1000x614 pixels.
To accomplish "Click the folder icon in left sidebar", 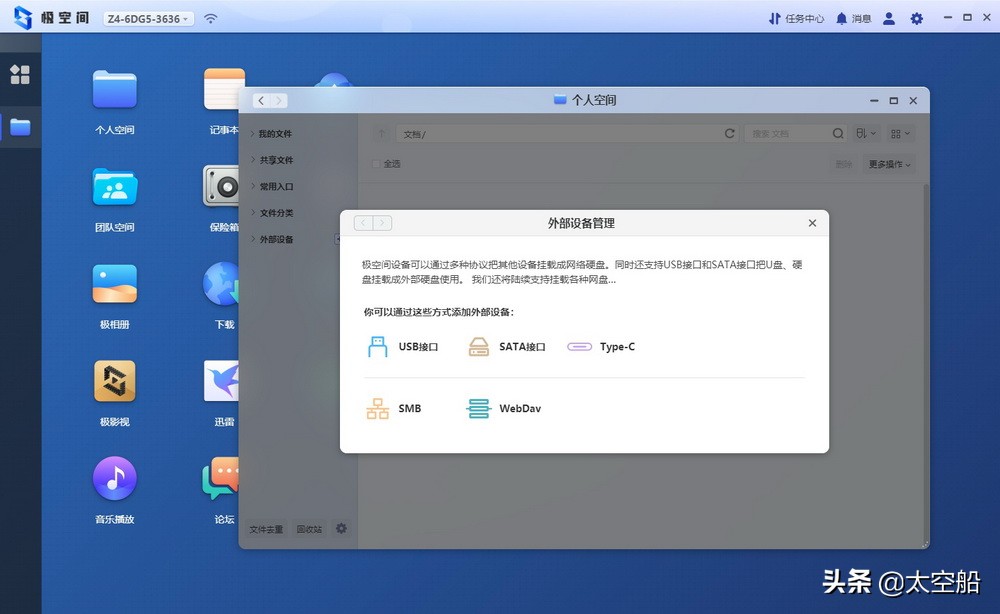I will point(20,128).
